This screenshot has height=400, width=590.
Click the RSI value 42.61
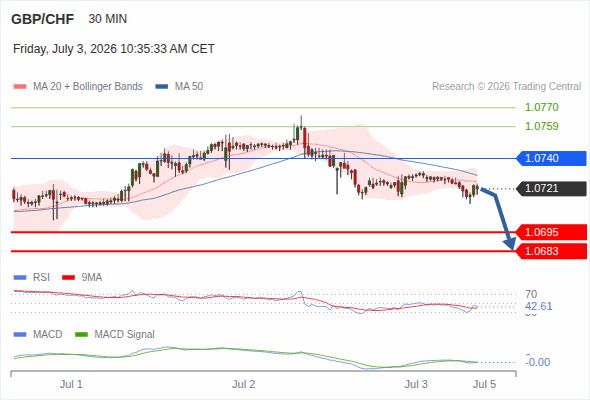[538, 306]
